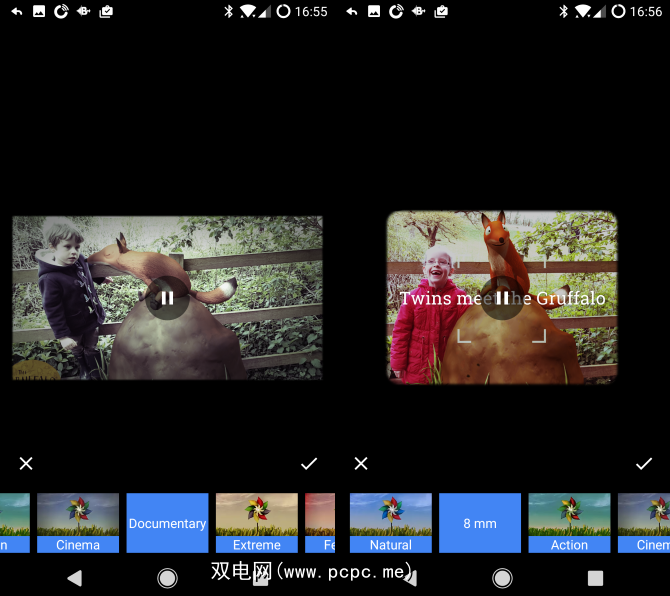
Task: Tap the reply arrow notification icon in right status bar
Action: click(x=352, y=12)
